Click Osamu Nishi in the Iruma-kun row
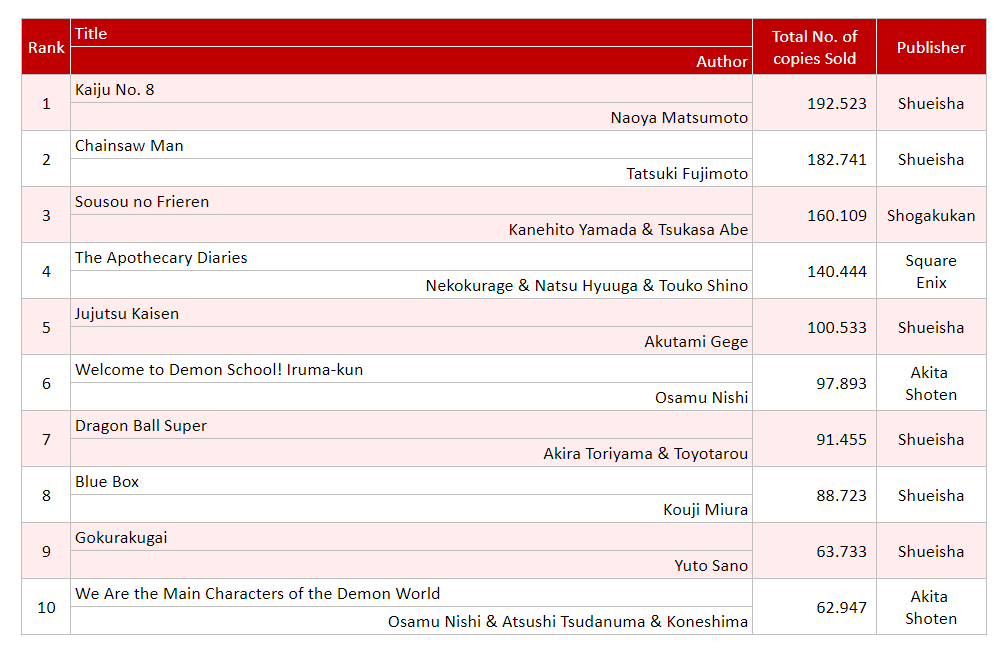 click(x=701, y=398)
